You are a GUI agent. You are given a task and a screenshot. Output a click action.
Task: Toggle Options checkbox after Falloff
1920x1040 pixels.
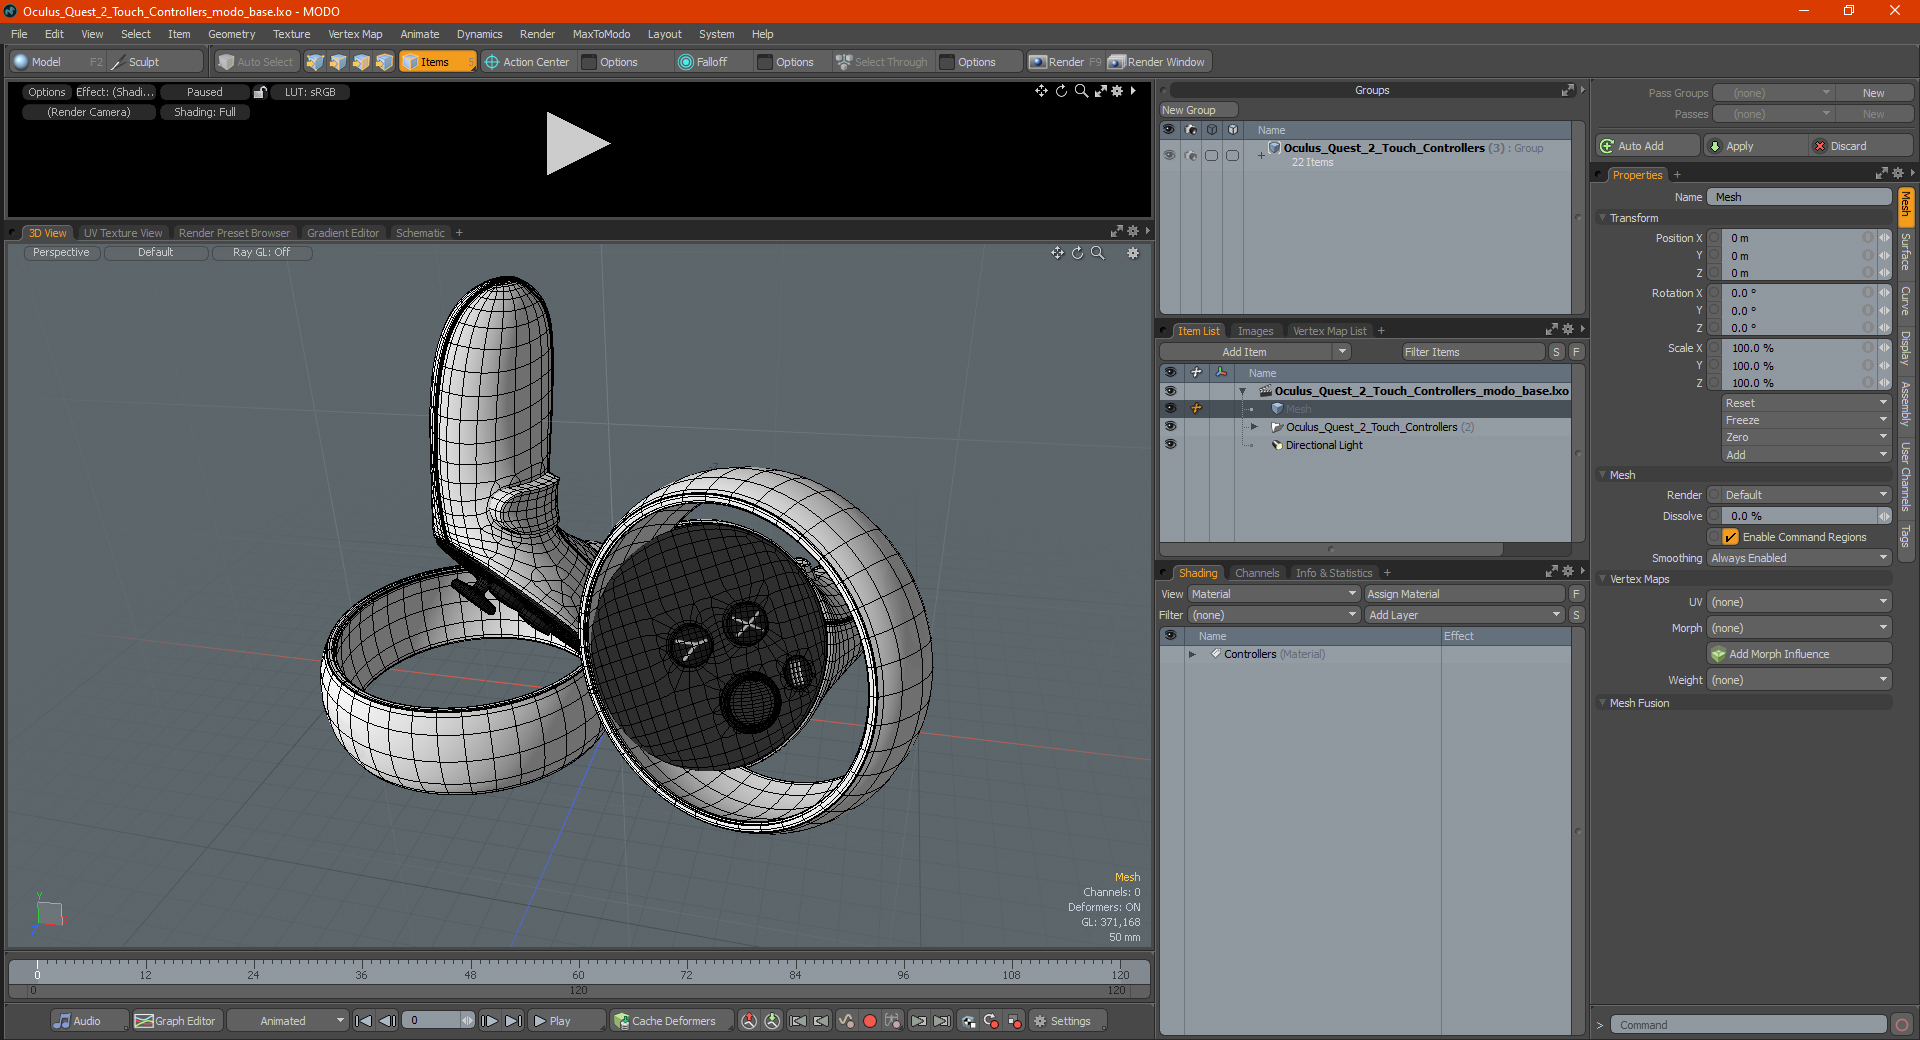click(765, 62)
